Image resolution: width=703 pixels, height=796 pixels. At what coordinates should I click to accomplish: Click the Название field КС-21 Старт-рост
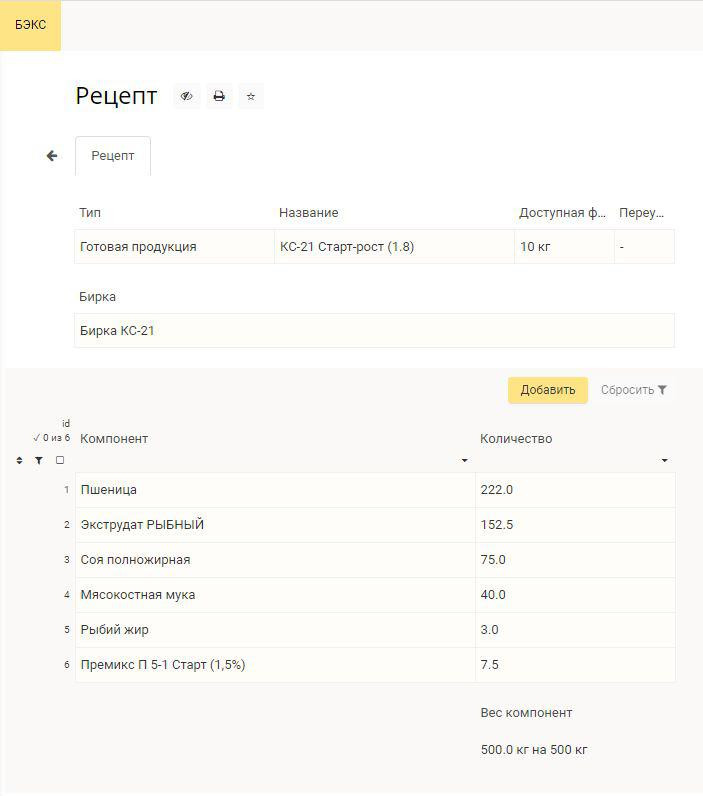394,247
